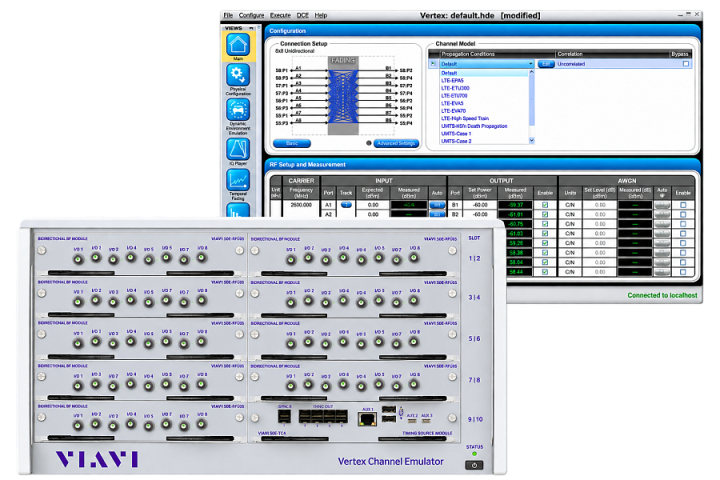Click the FADING block in the connection diagram
Viewport: 720px width, 480px height.
click(343, 96)
